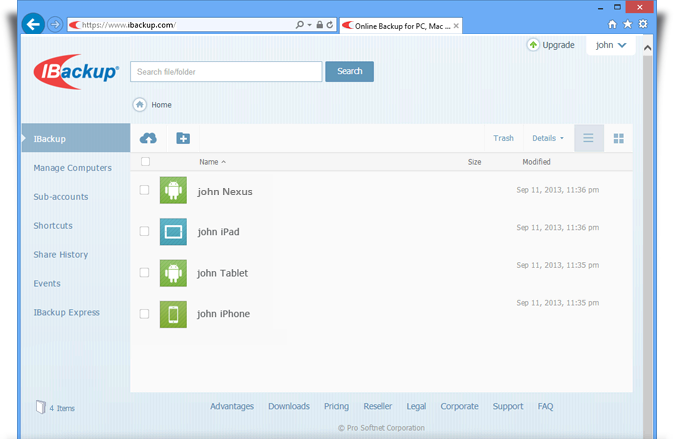The height and width of the screenshot is (439, 674).
Task: Check the john Tablet checkbox
Action: coord(144,273)
